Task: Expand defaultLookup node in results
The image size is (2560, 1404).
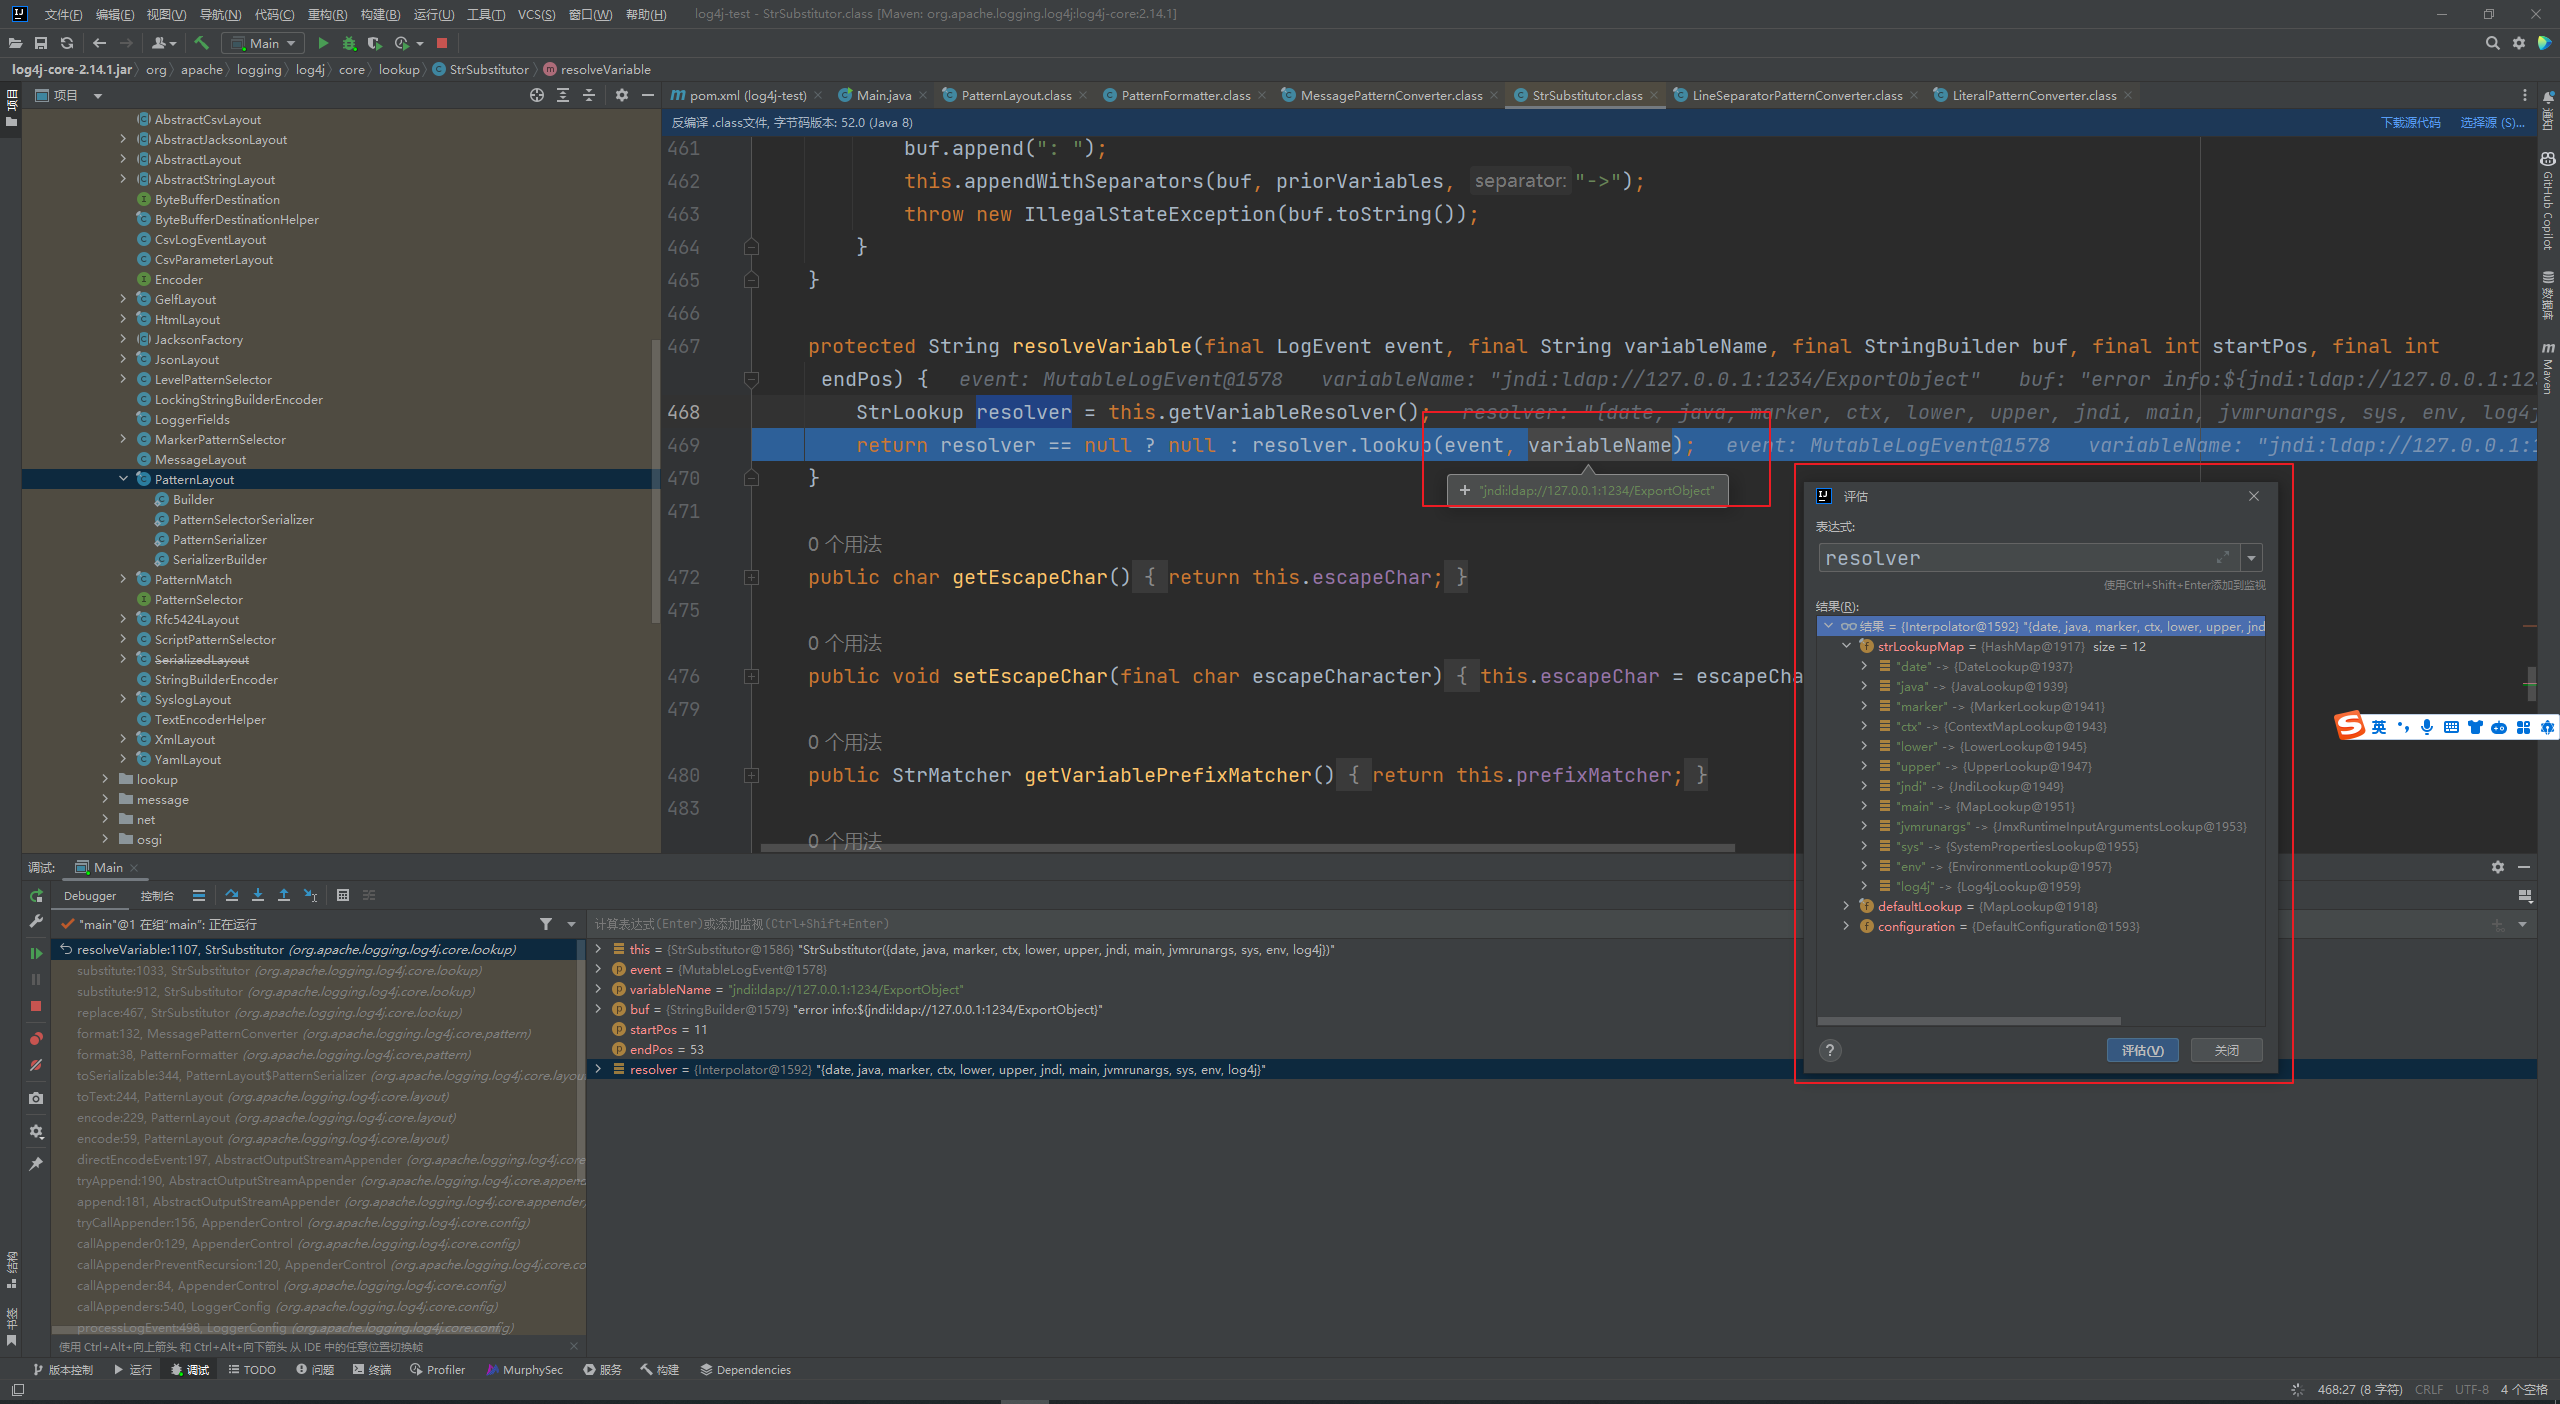Action: tap(1847, 906)
